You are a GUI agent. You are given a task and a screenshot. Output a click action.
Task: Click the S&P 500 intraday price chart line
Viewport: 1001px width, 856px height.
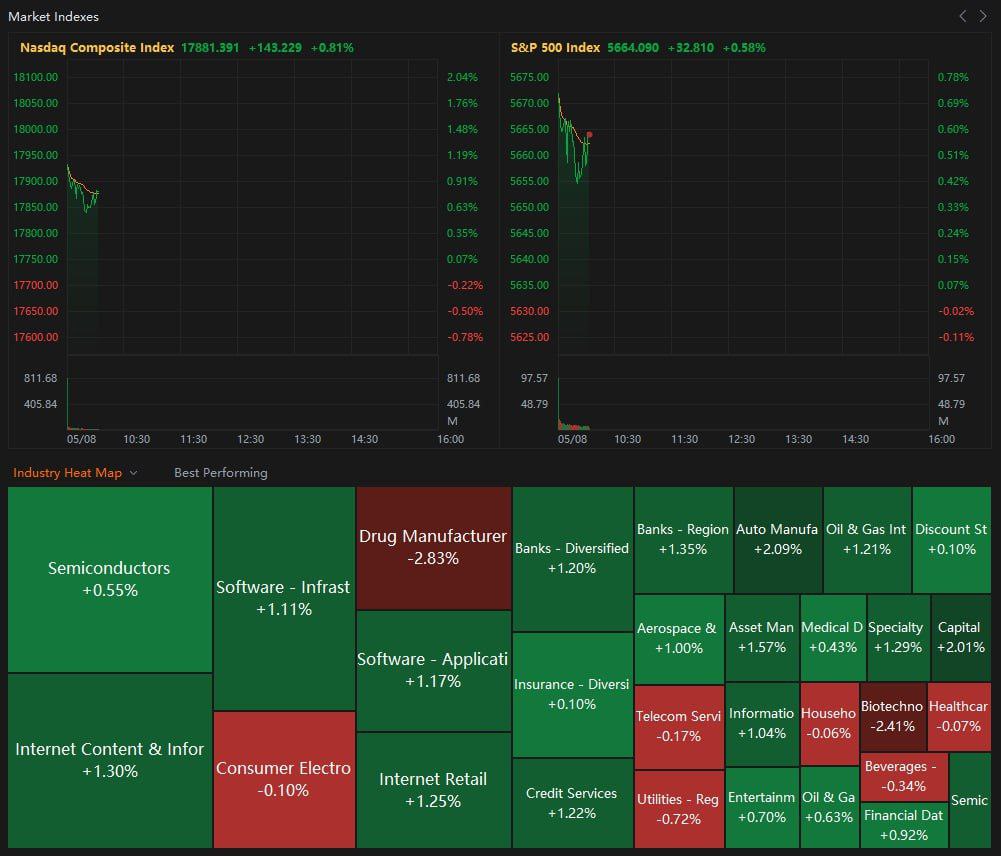(x=573, y=137)
